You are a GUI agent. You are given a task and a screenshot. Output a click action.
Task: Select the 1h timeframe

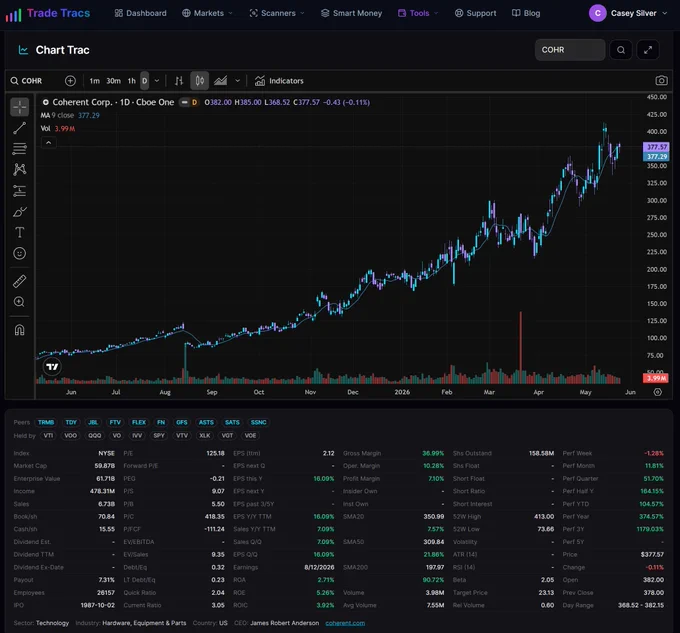(131, 81)
